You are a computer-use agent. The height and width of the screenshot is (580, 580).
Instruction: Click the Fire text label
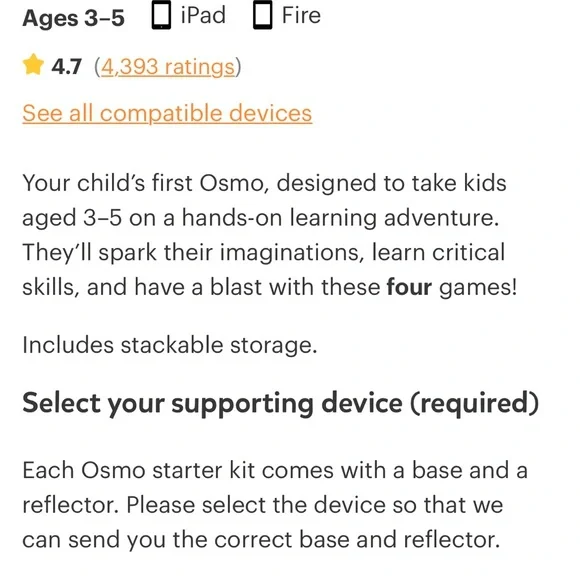click(301, 16)
